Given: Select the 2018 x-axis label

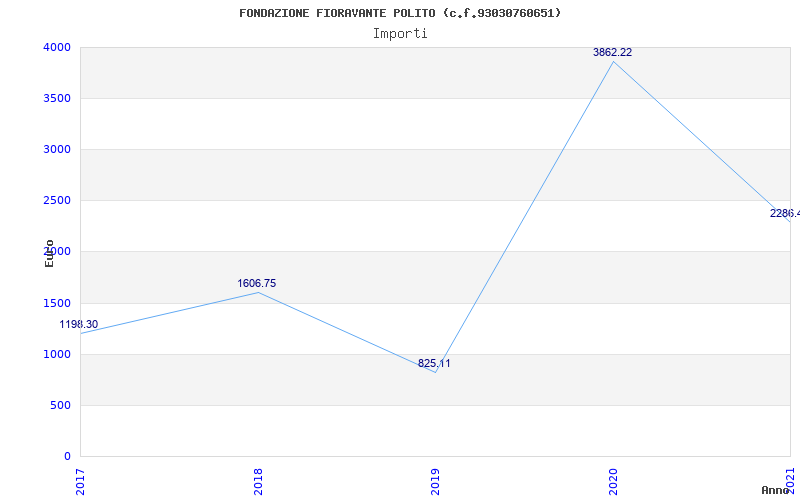Looking at the screenshot, I should (258, 482).
